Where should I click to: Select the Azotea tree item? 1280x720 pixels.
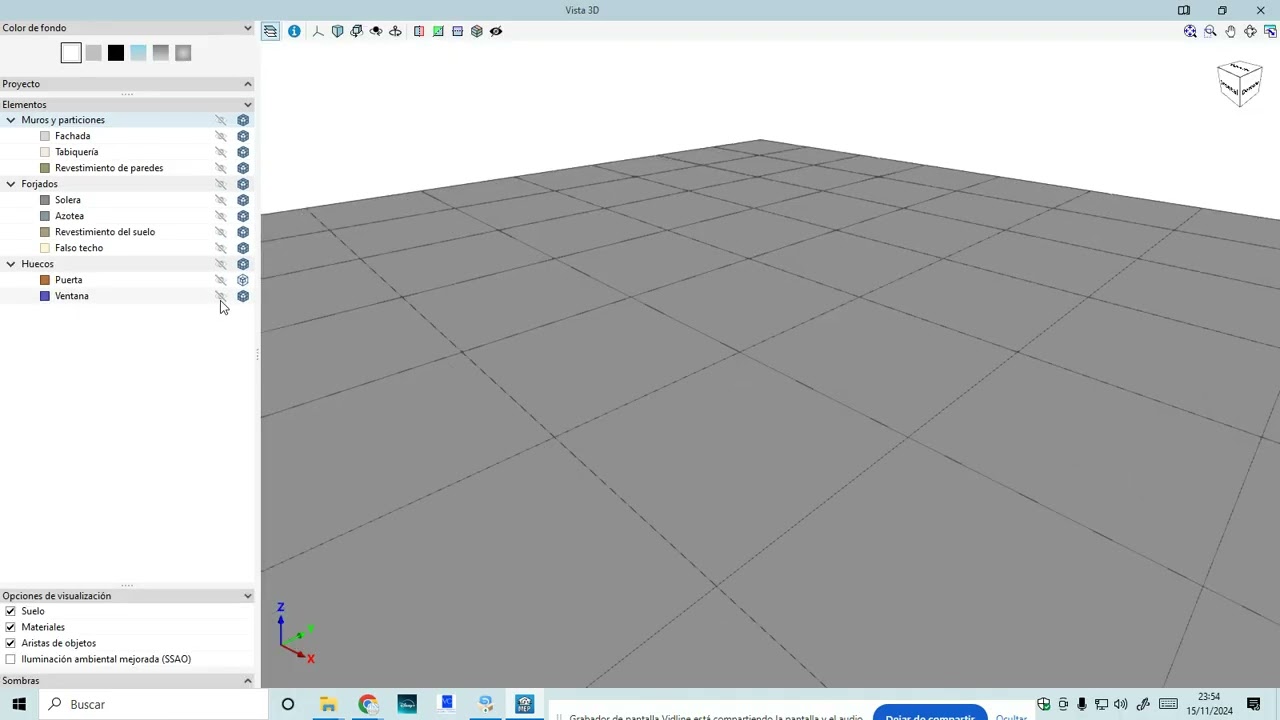click(x=69, y=216)
